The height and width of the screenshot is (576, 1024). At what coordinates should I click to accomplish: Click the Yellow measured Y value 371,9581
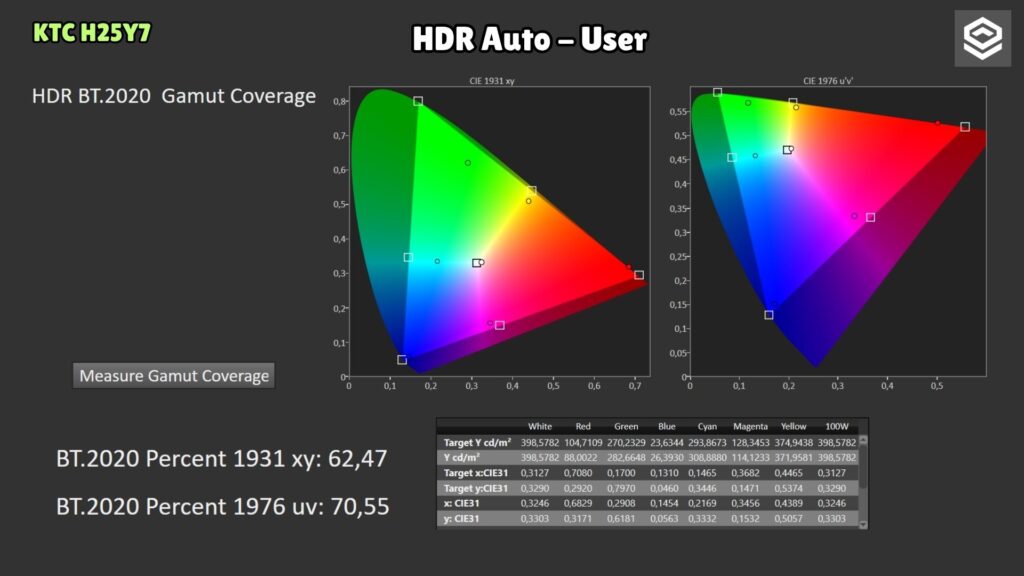point(793,457)
